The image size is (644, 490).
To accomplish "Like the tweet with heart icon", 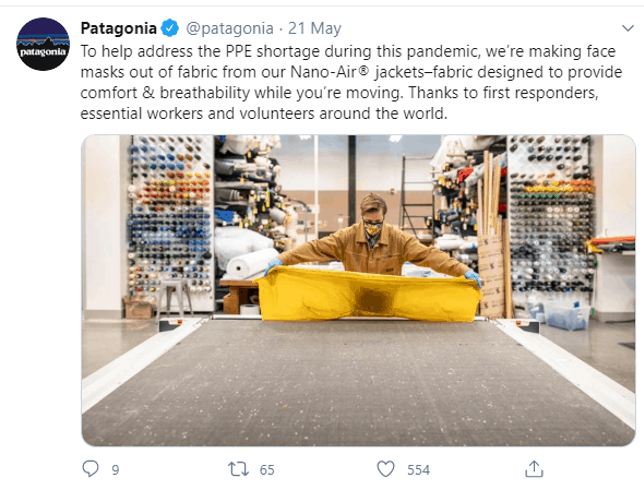I will coord(385,469).
